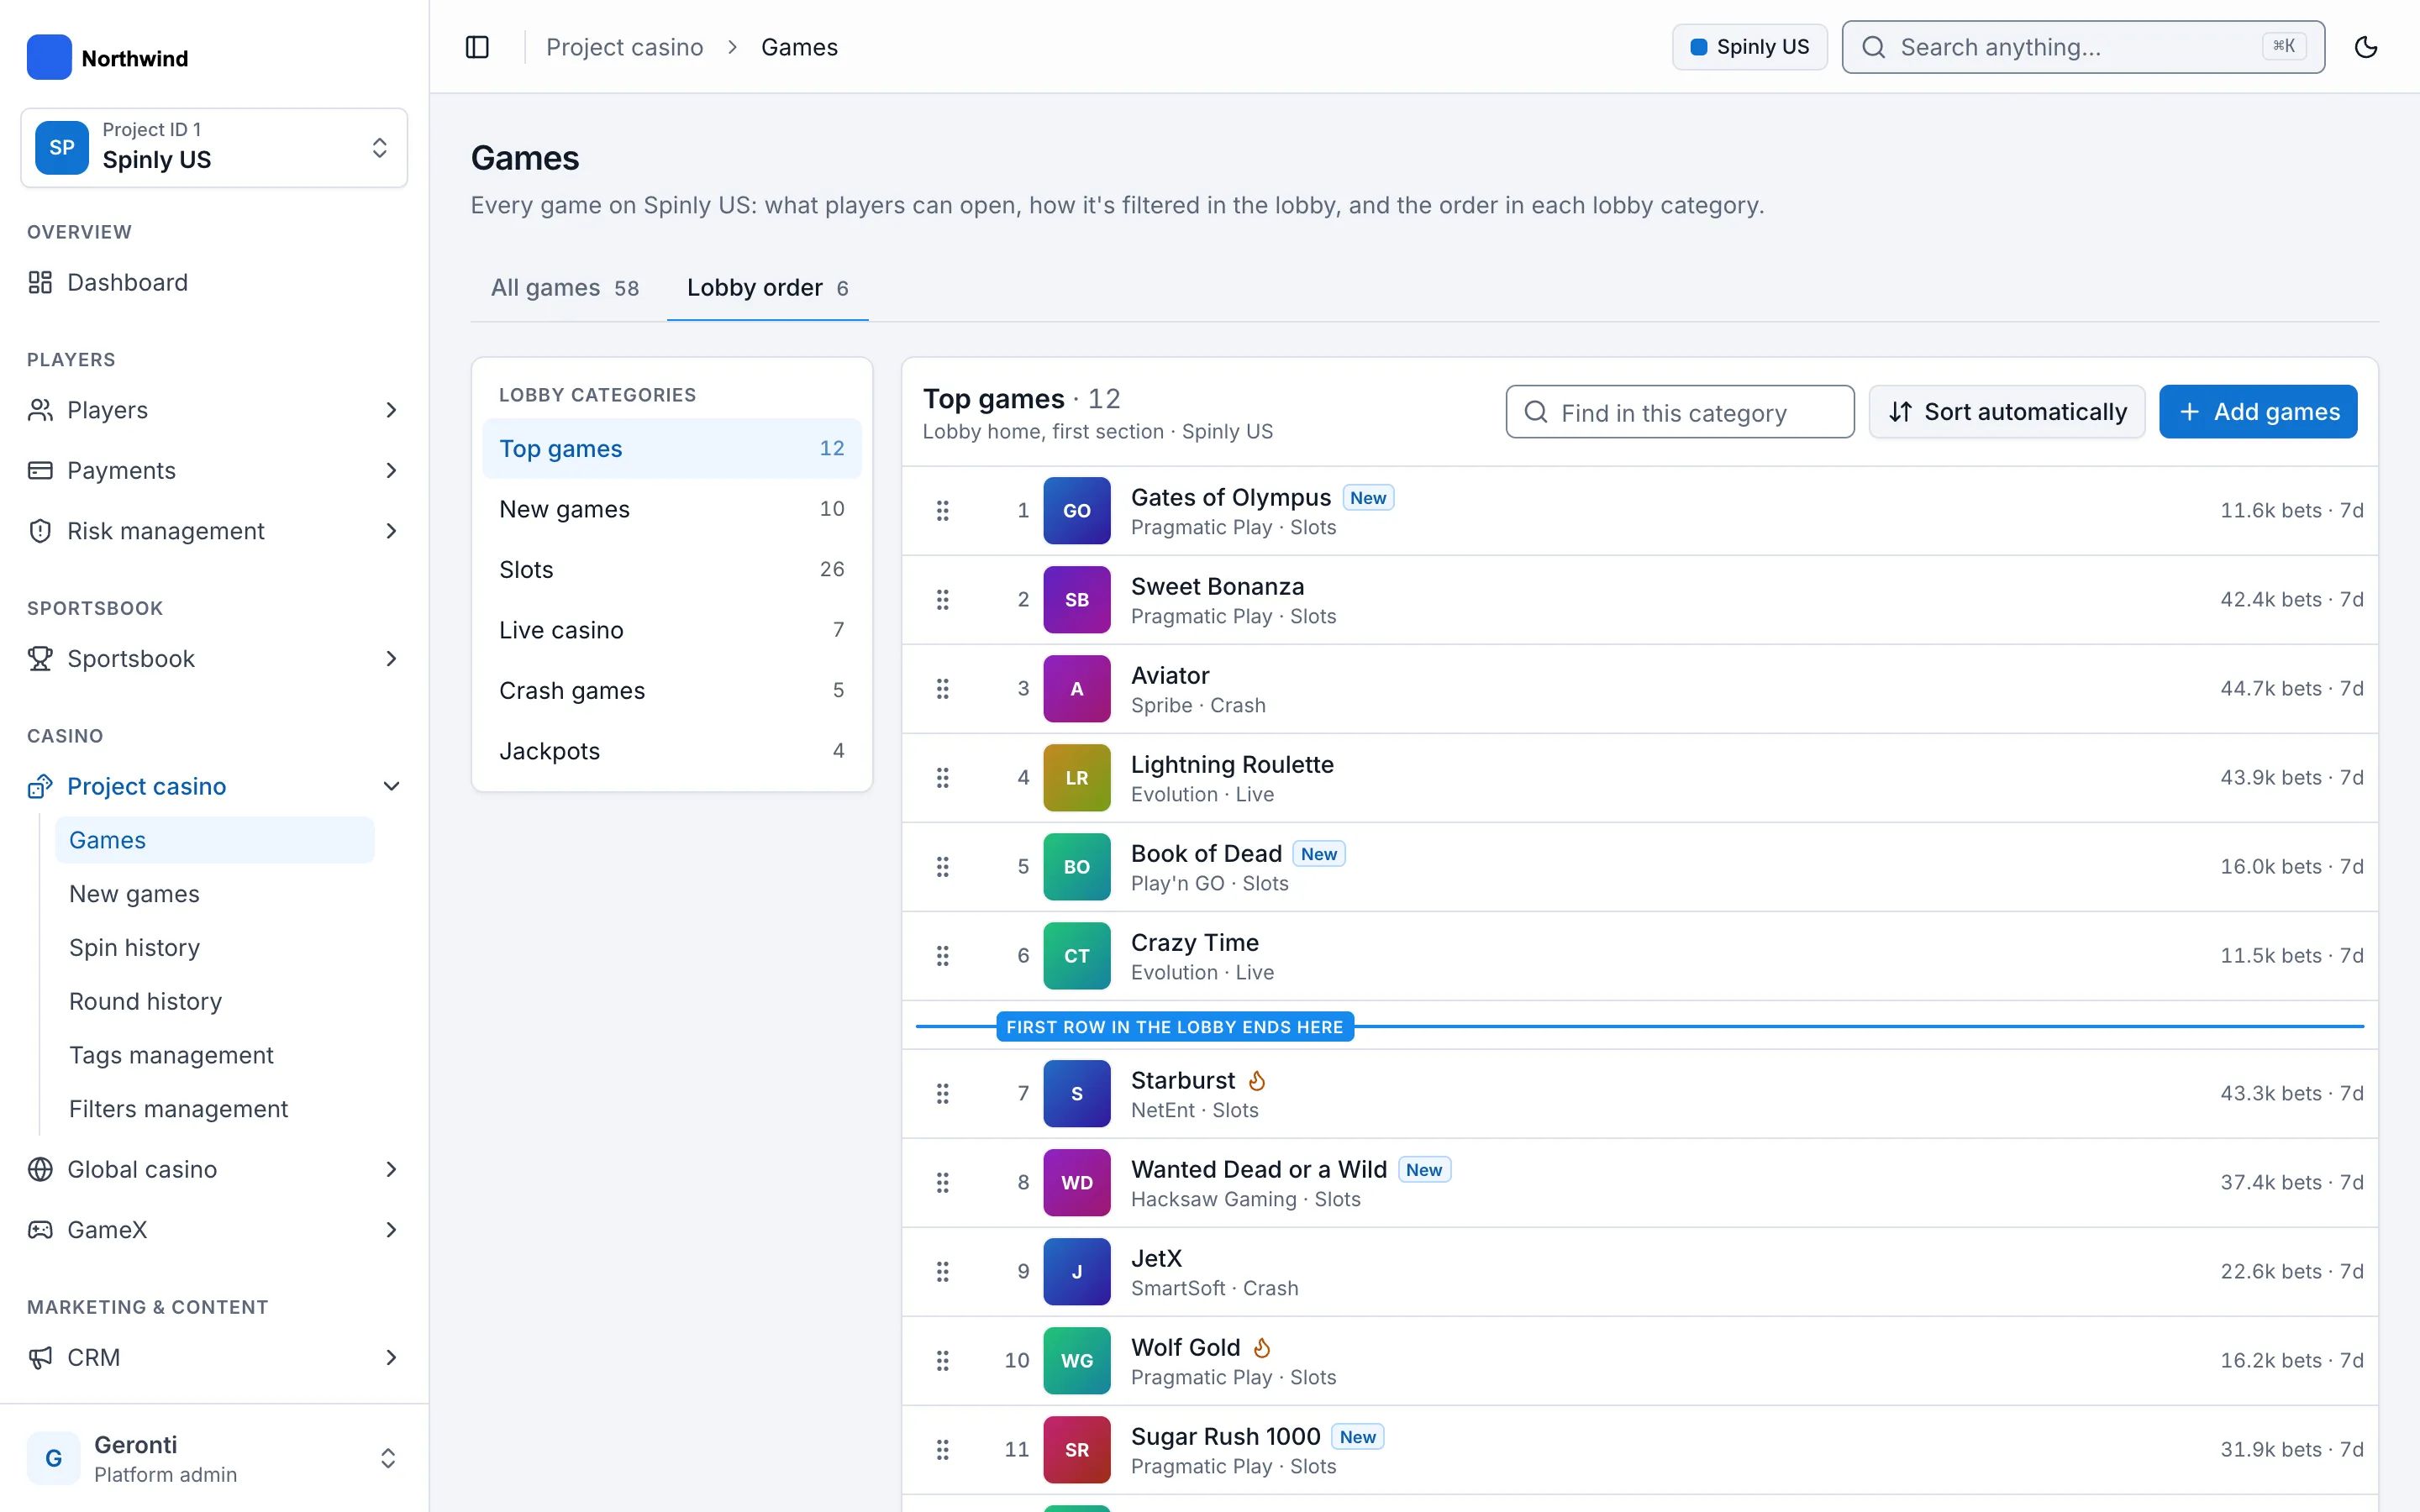Open the Project casino breadcrumb link
The height and width of the screenshot is (1512, 2420).
(625, 47)
